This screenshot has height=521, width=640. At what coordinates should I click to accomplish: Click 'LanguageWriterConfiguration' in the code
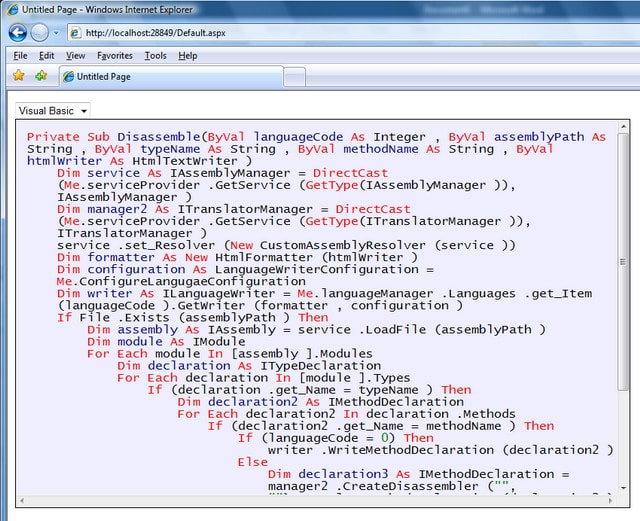pyautogui.click(x=317, y=269)
